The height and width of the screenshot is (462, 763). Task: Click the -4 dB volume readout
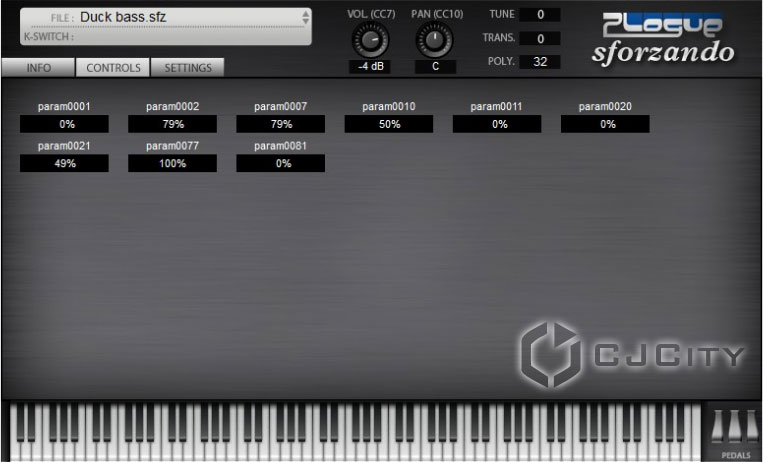tap(369, 67)
